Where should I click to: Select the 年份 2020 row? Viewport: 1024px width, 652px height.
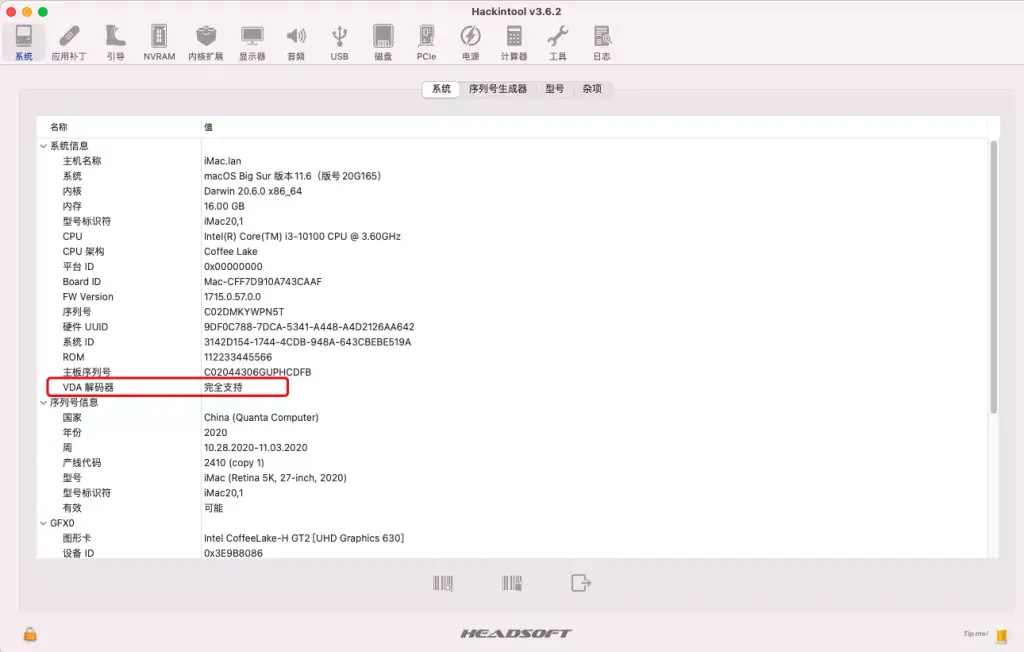[x=513, y=432]
